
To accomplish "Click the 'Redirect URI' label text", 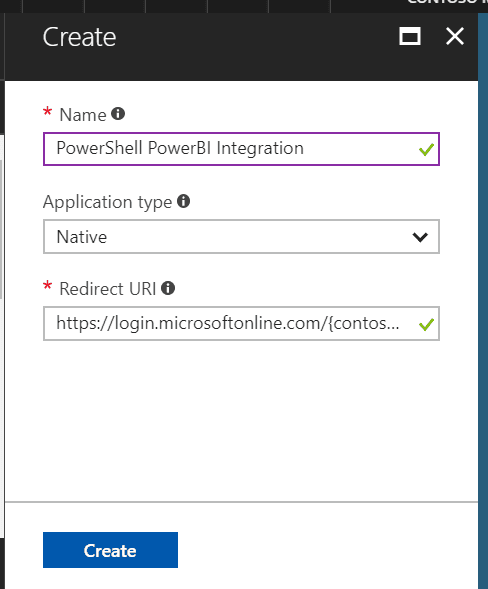I will (x=107, y=289).
